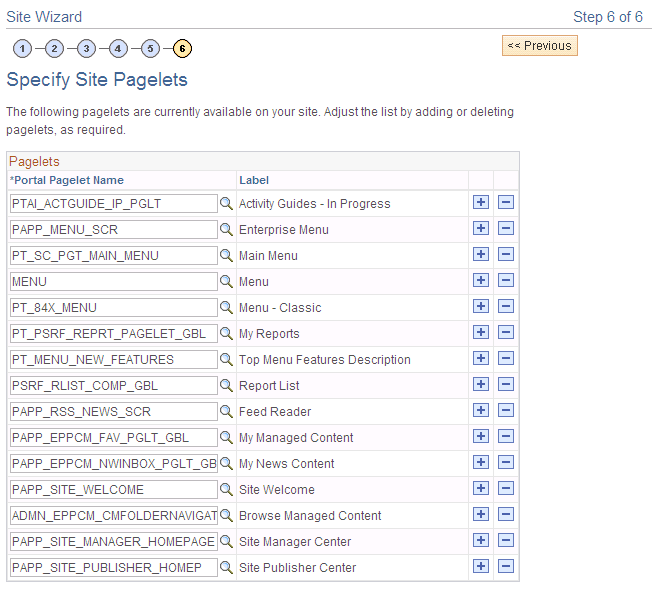Open lookup for PT_SC_PGT_MAIN_MENU pagelet
655x590 pixels.
click(226, 255)
